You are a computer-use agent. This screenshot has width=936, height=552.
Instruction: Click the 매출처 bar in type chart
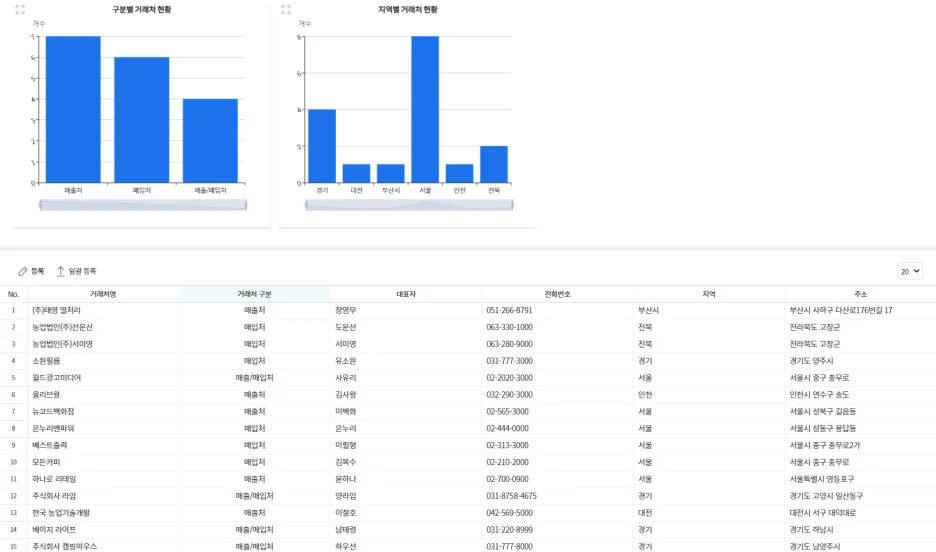click(x=73, y=110)
